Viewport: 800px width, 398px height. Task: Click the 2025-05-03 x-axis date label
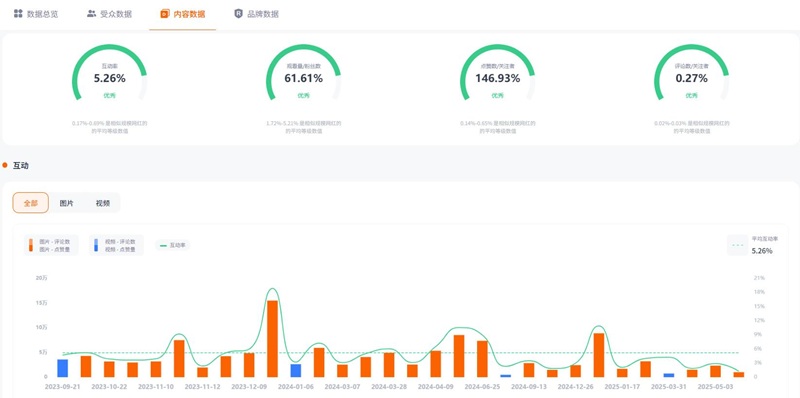[715, 387]
